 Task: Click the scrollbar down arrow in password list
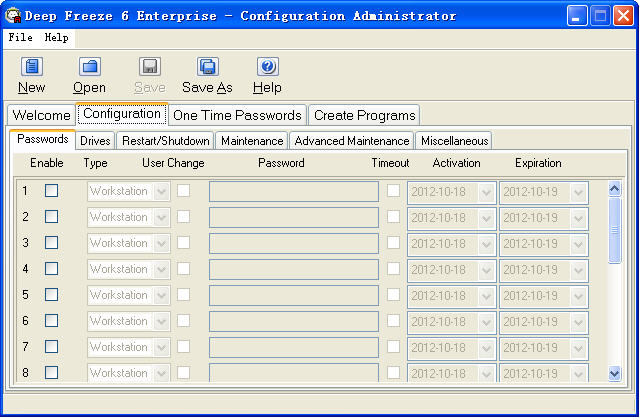[615, 373]
